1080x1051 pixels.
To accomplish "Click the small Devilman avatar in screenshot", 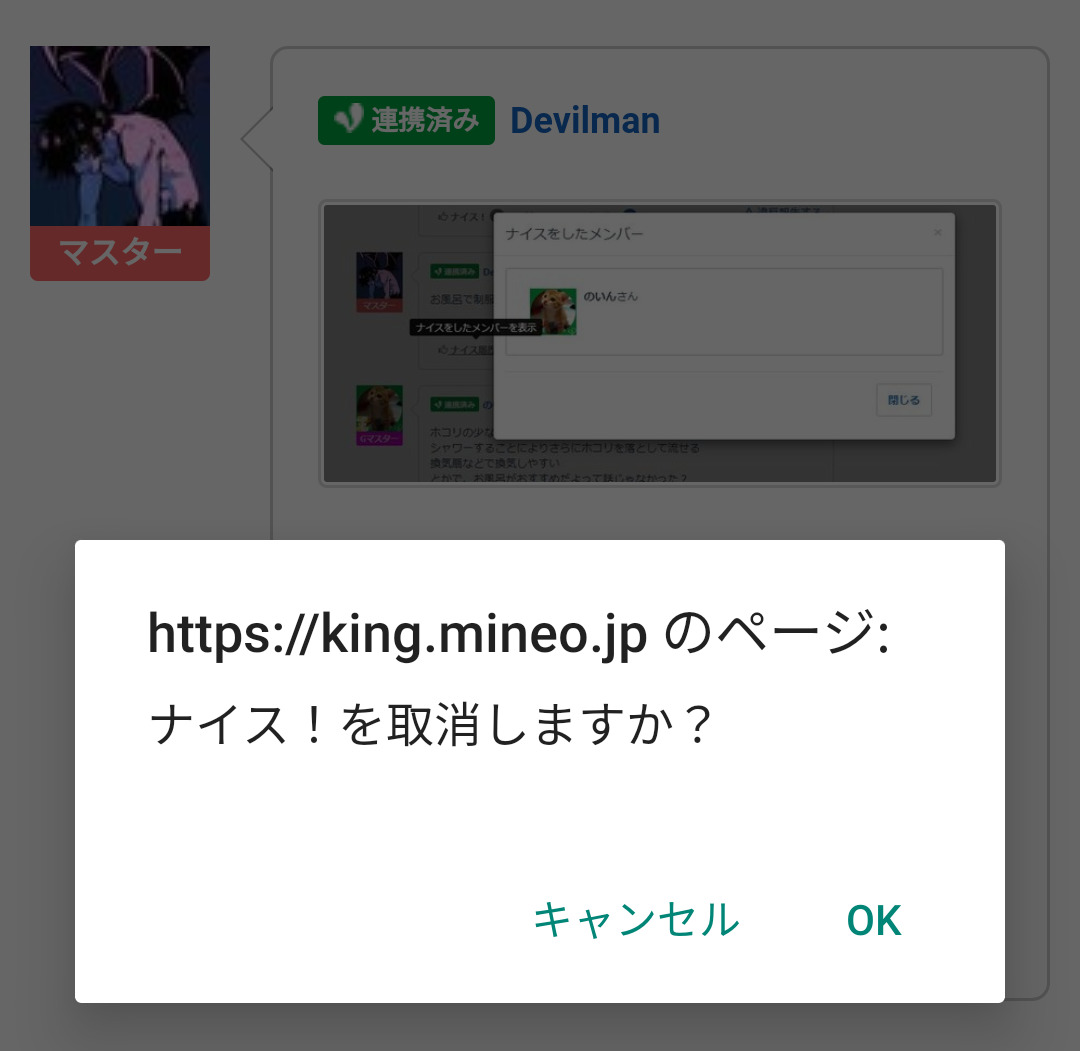I will click(379, 275).
